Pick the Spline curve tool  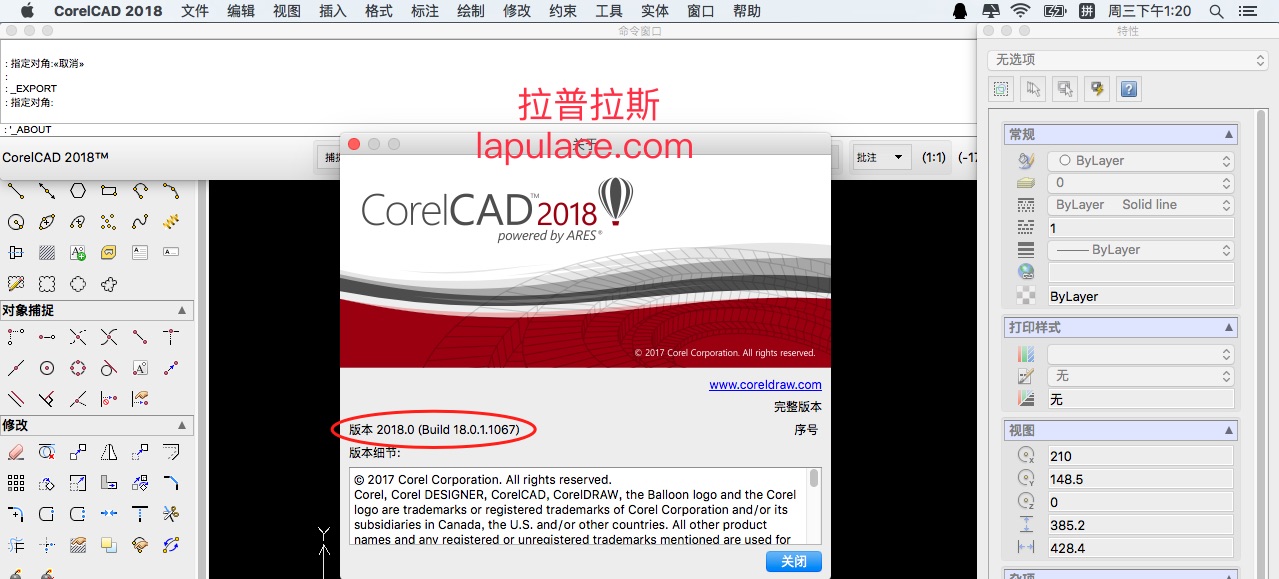(140, 222)
